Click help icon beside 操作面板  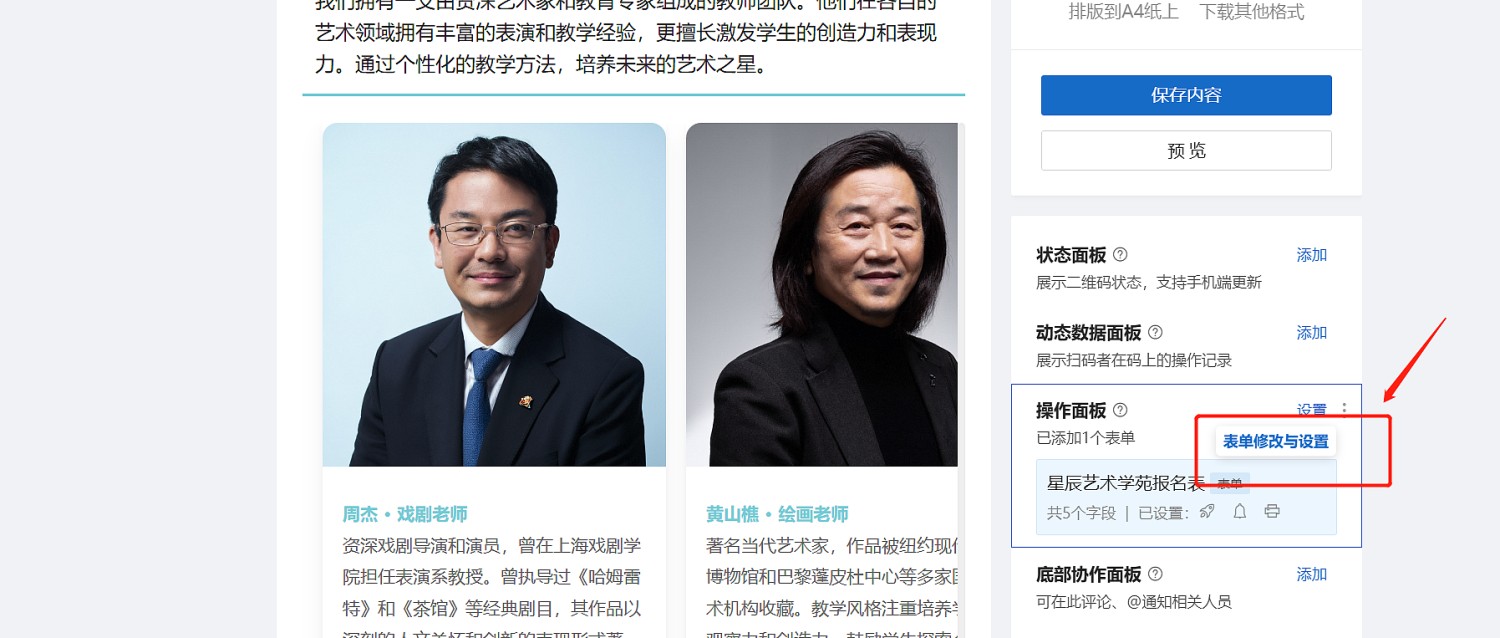pyautogui.click(x=1120, y=410)
